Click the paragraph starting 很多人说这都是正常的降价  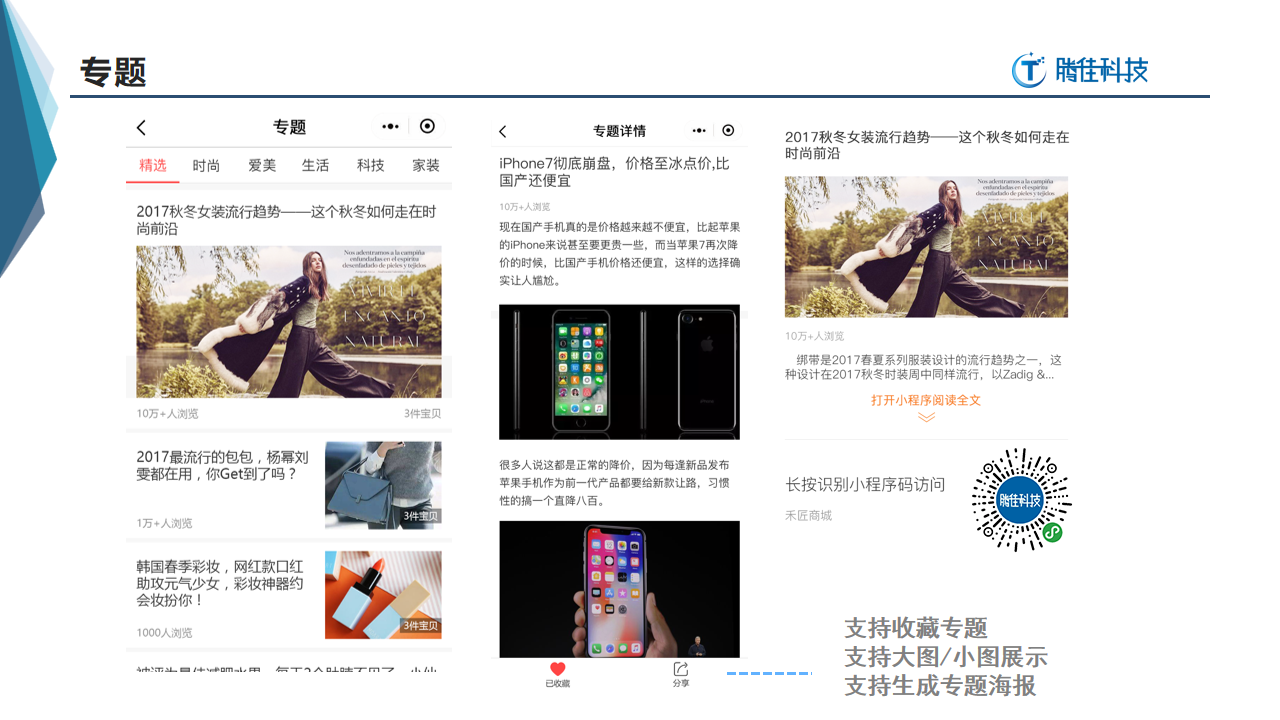614,483
